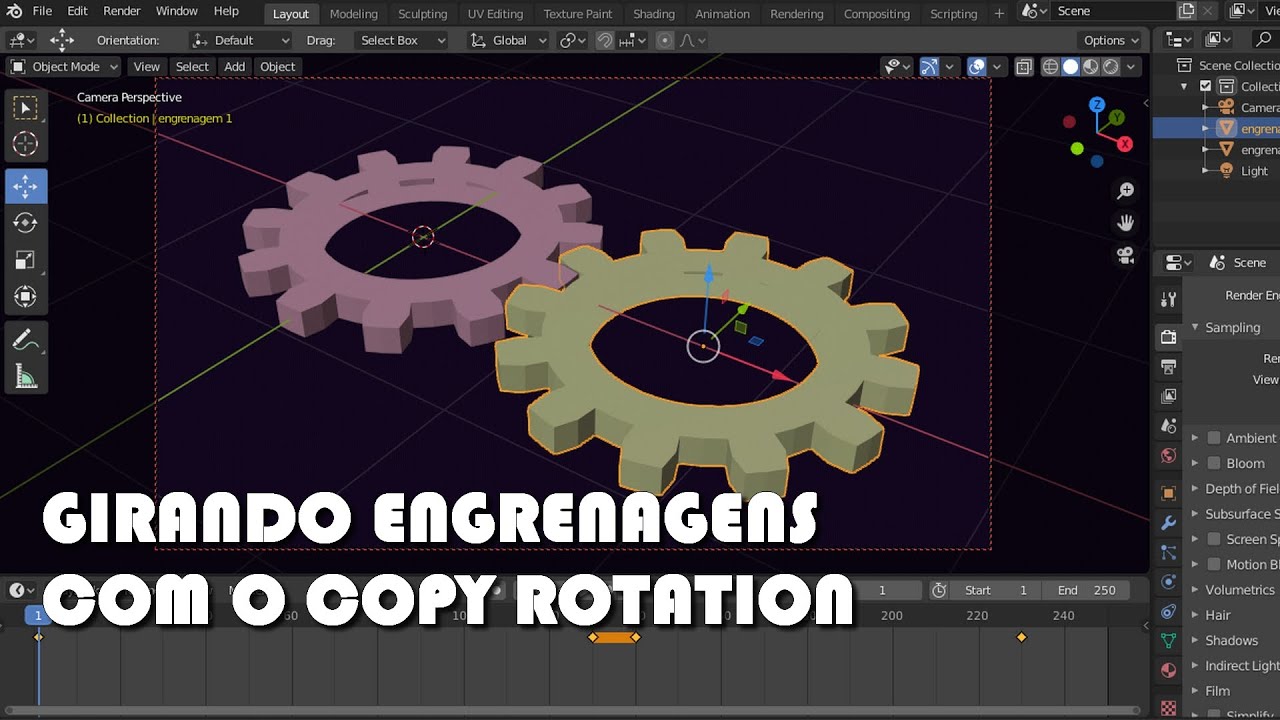The width and height of the screenshot is (1280, 720).
Task: Open the Modifiers wrench properties tab
Action: click(x=1168, y=523)
